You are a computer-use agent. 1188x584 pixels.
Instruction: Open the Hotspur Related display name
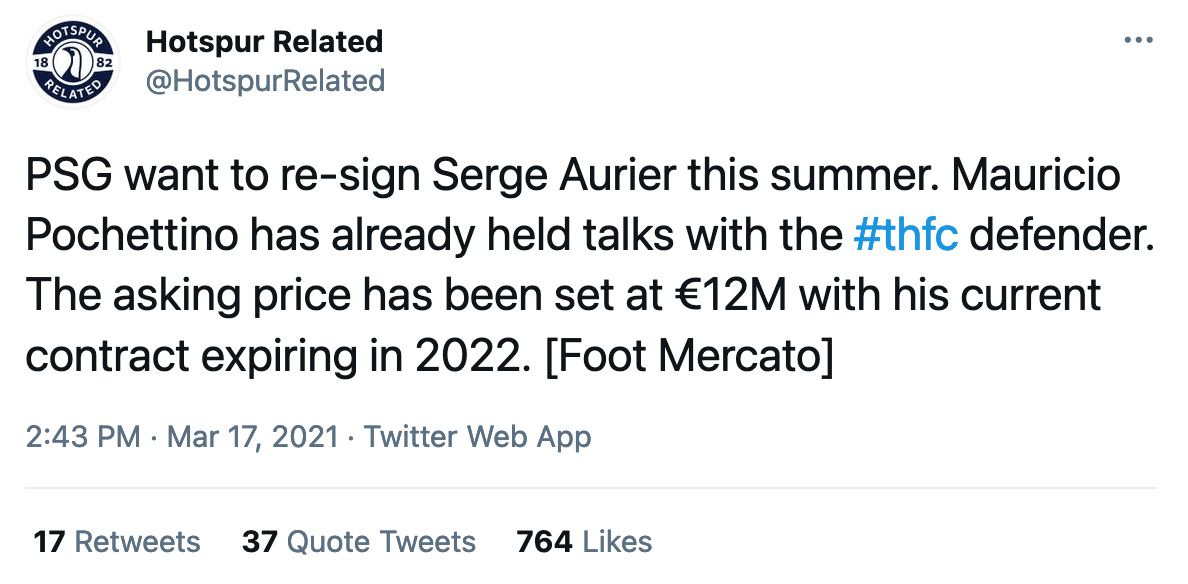click(x=264, y=42)
